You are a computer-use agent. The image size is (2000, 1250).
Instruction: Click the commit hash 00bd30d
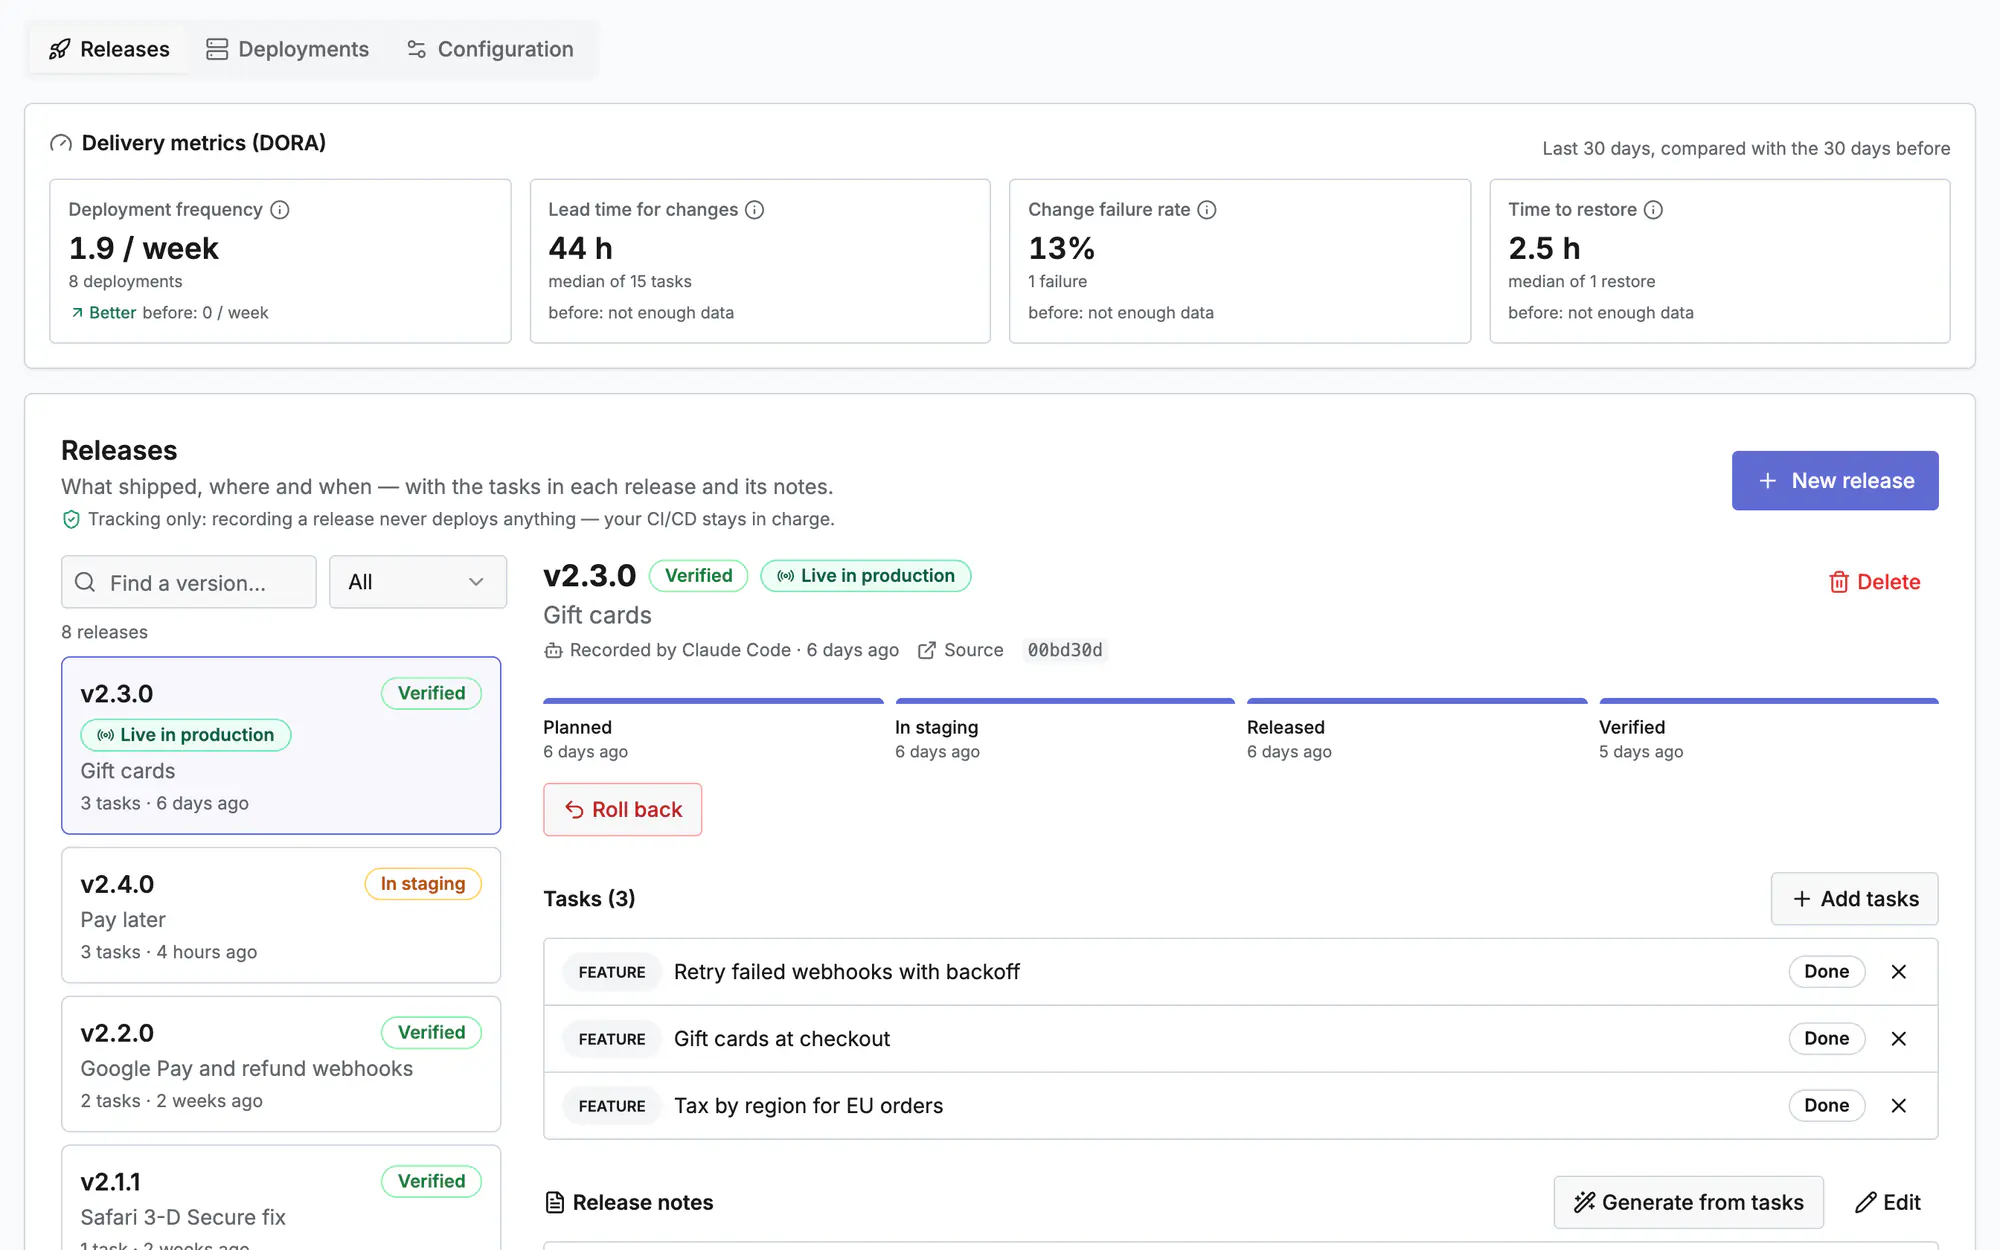coord(1065,651)
